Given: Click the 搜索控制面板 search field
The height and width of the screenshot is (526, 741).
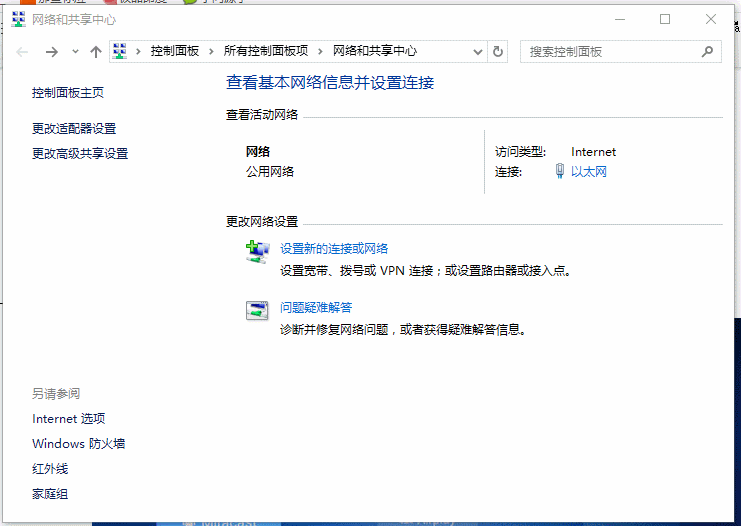Looking at the screenshot, I should click(610, 51).
